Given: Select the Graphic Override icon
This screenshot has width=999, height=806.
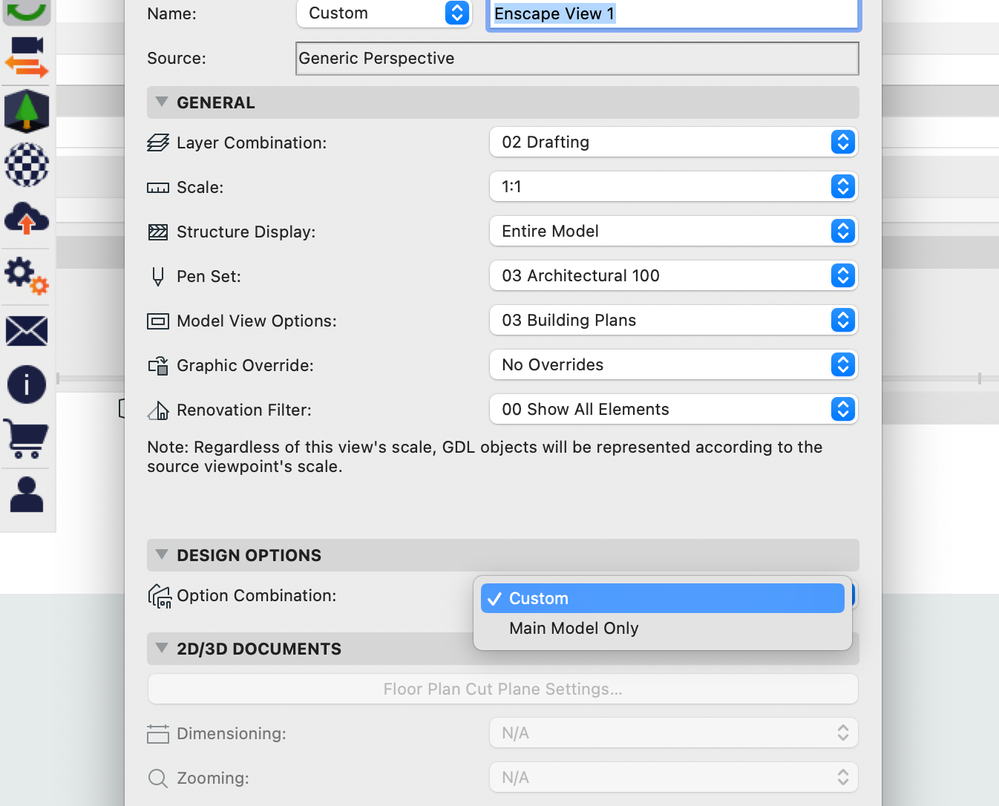Looking at the screenshot, I should point(158,365).
